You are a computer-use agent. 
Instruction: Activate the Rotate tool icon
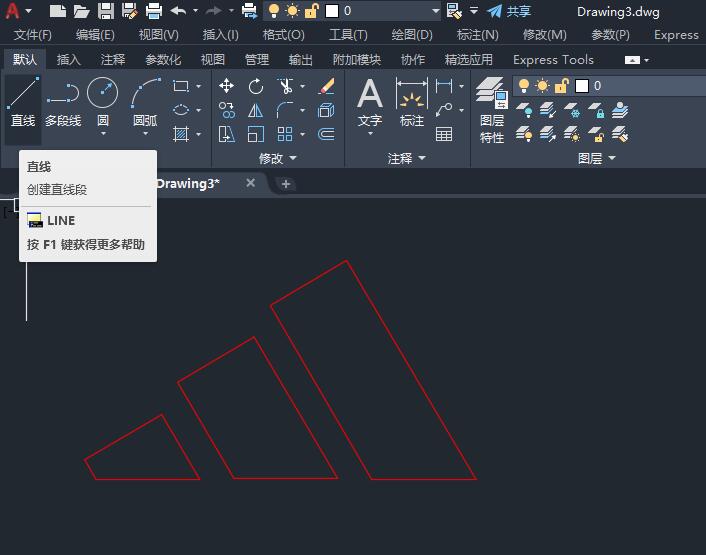click(256, 86)
